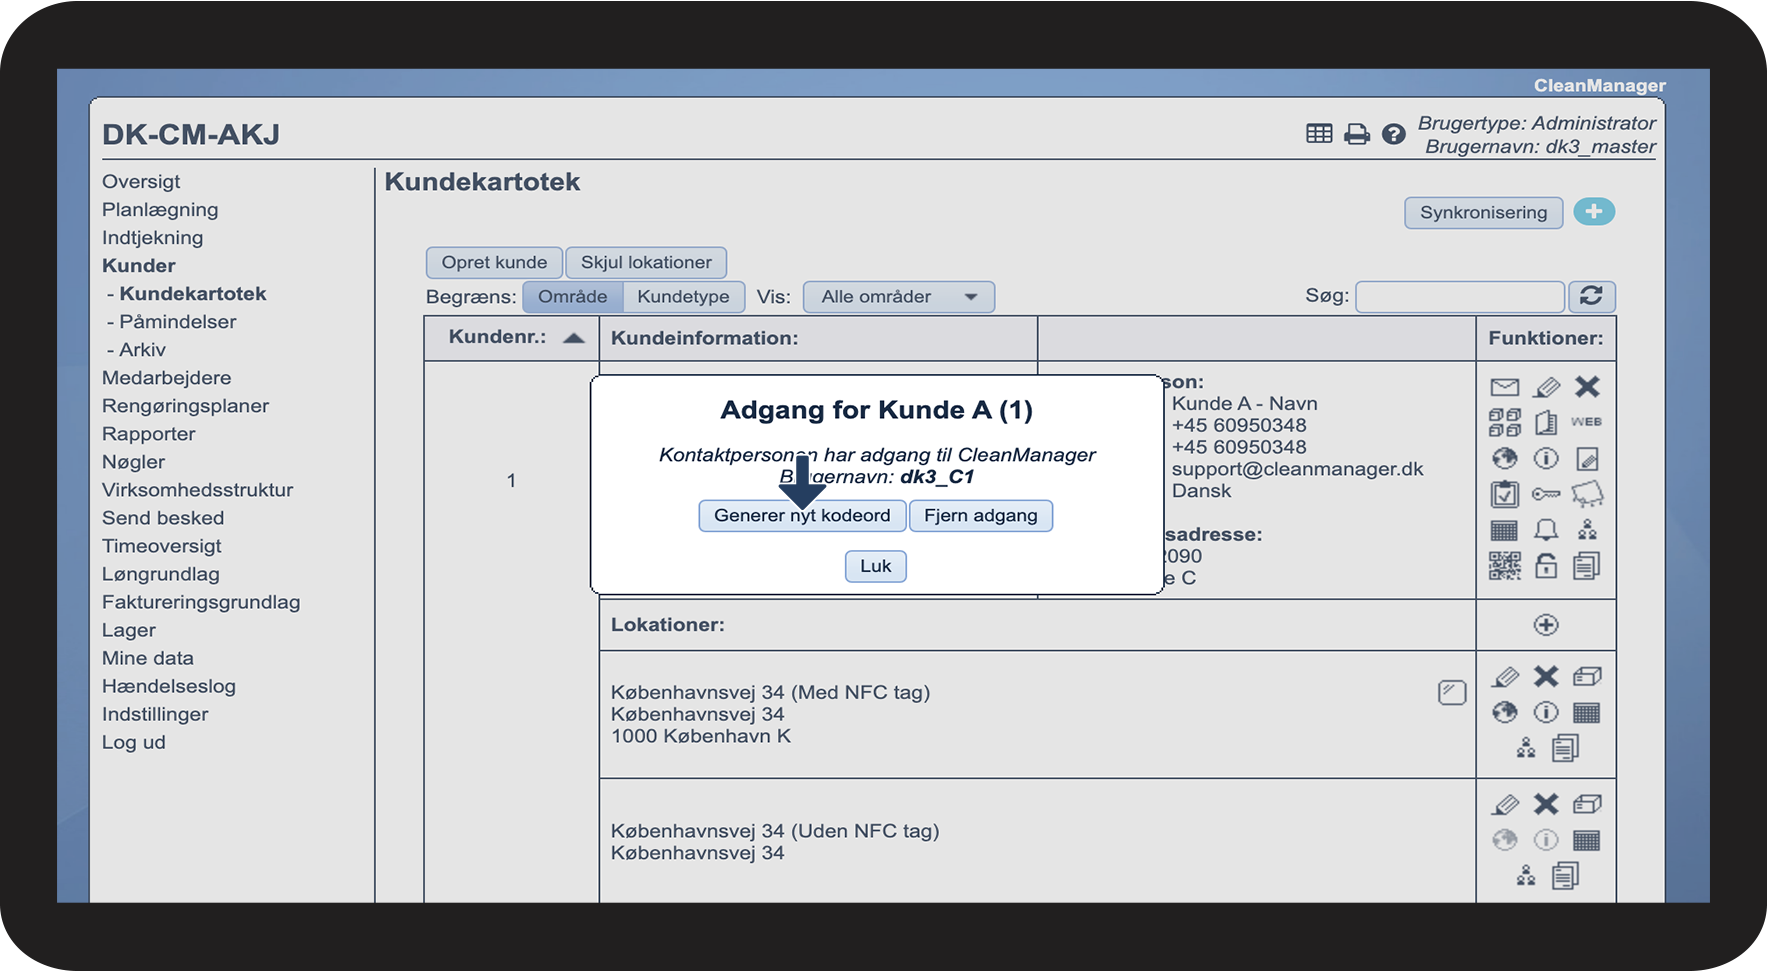Select the Område filter toggle
The width and height of the screenshot is (1767, 971).
pos(572,297)
